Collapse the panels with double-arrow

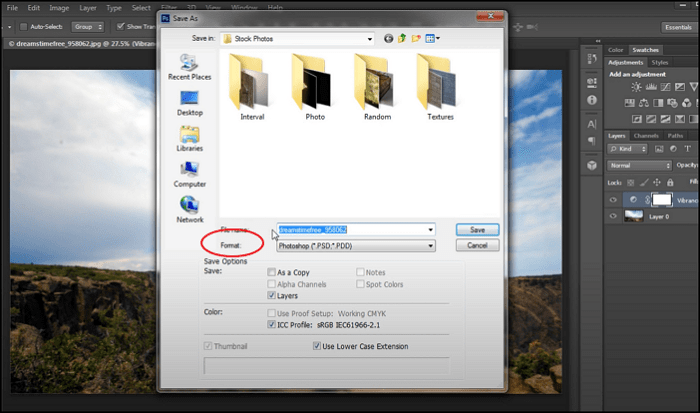[x=598, y=41]
